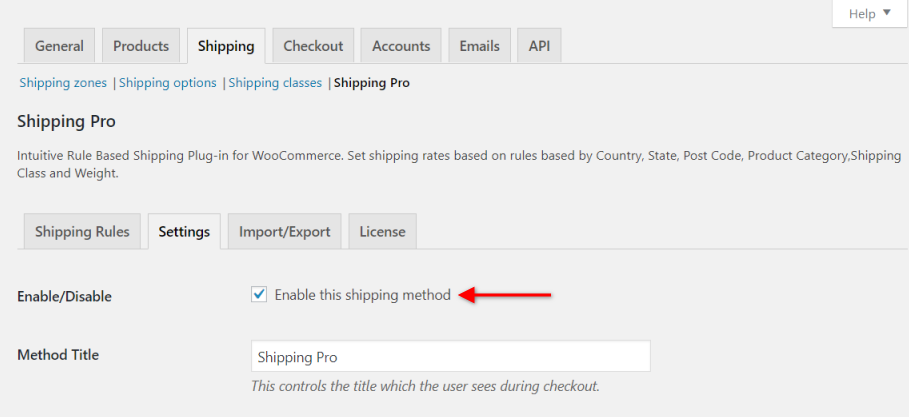Switch to the Products tab

(141, 46)
